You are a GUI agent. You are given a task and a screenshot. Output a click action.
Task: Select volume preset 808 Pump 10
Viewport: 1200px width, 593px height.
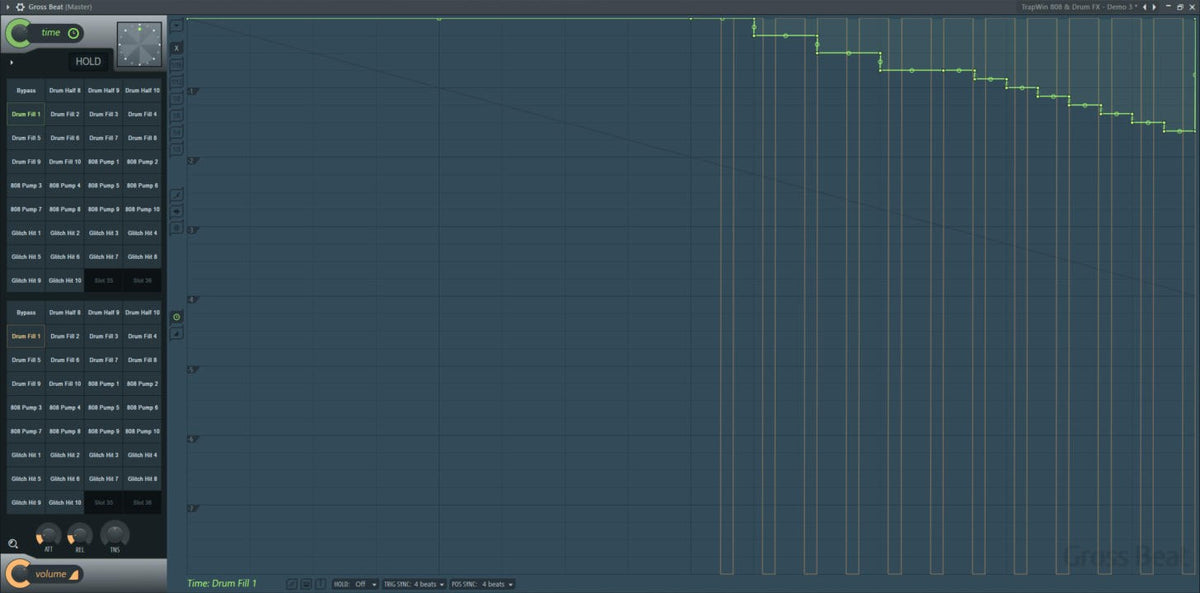pos(142,431)
